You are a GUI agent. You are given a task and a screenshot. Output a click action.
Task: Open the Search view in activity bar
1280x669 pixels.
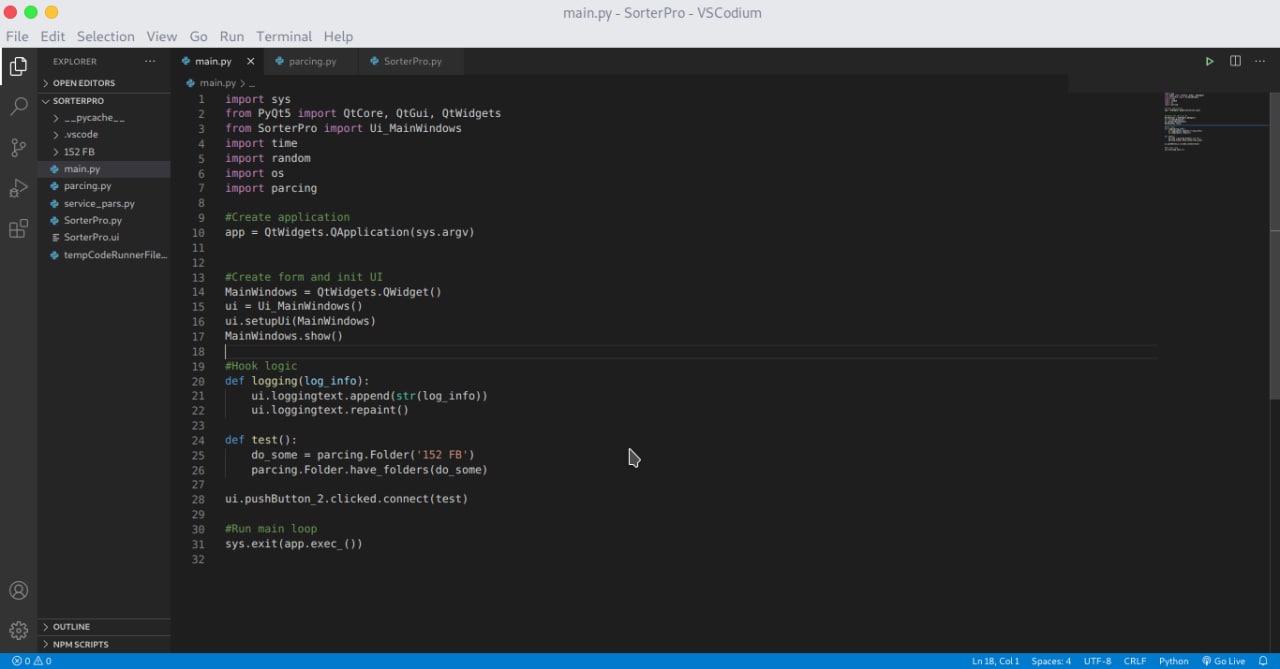[x=18, y=106]
